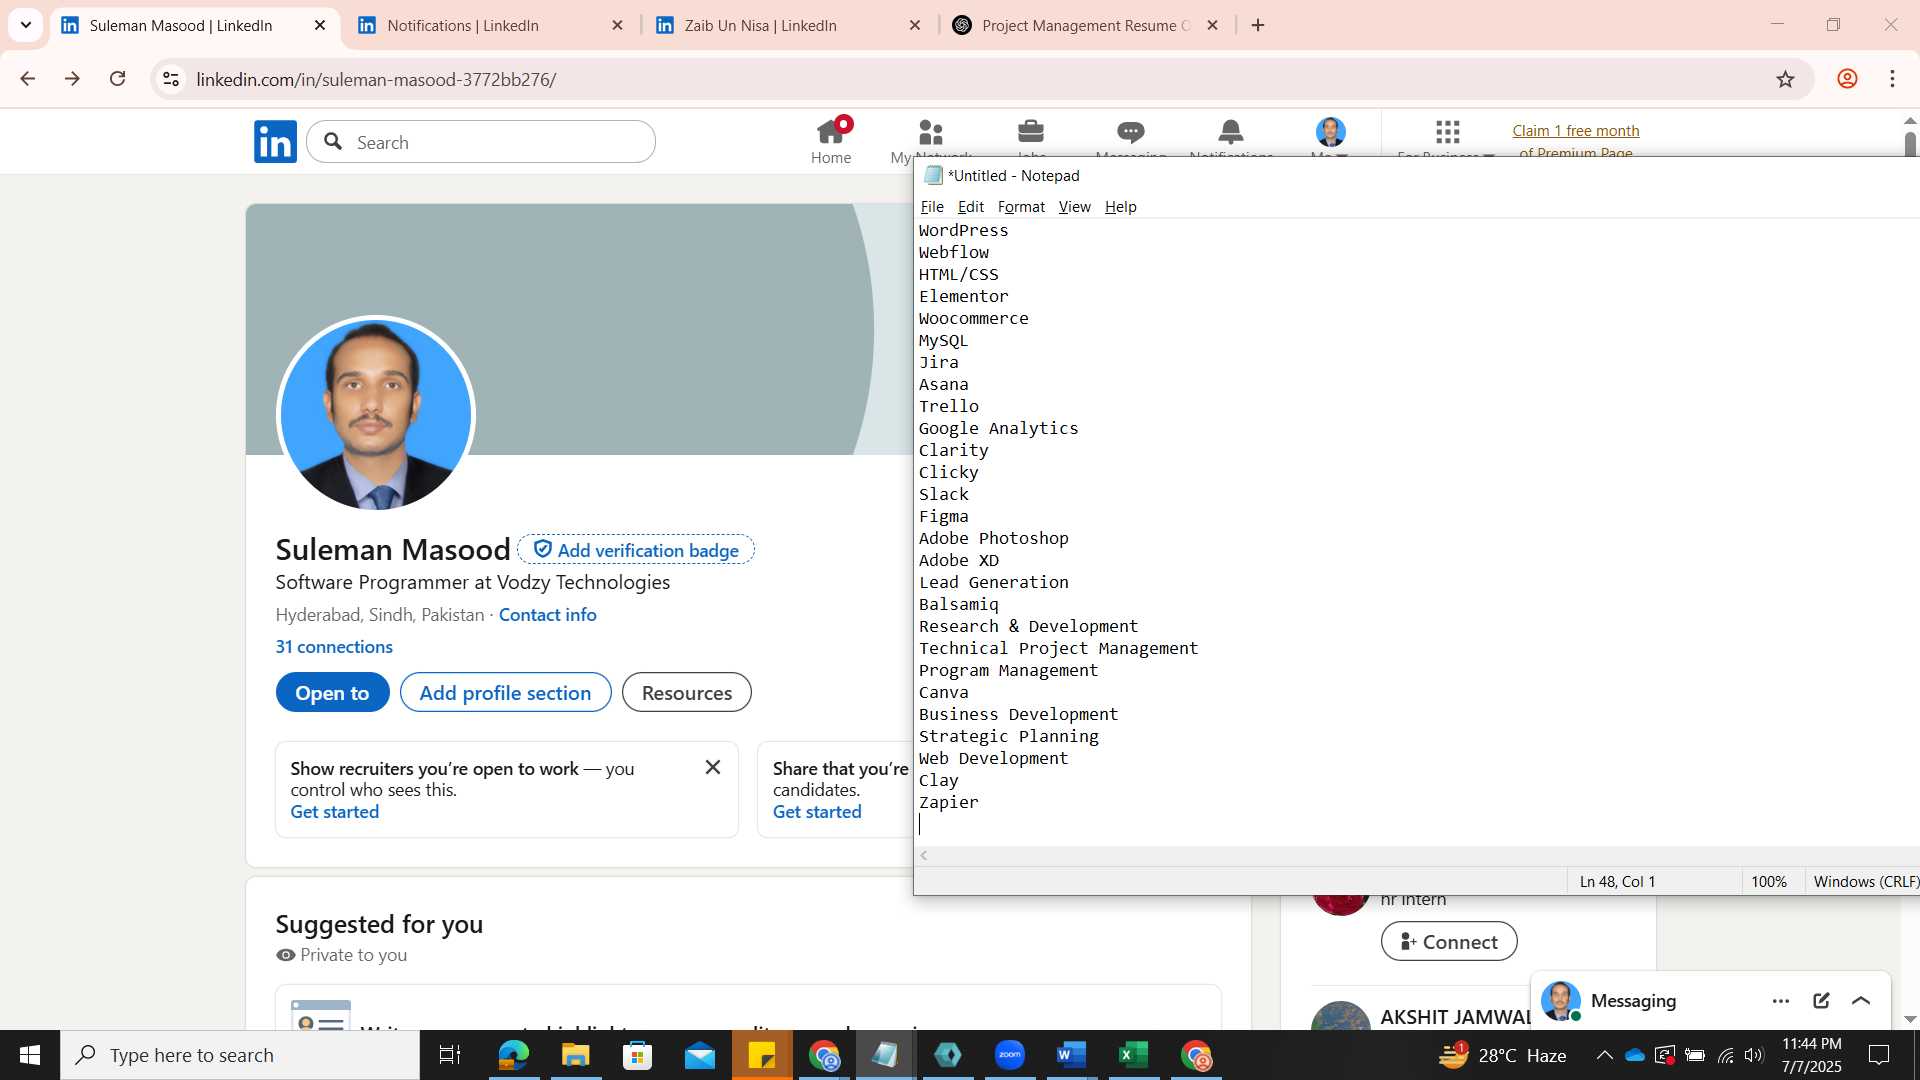
Task: Open volume control in system tray
Action: pos(1754,1055)
